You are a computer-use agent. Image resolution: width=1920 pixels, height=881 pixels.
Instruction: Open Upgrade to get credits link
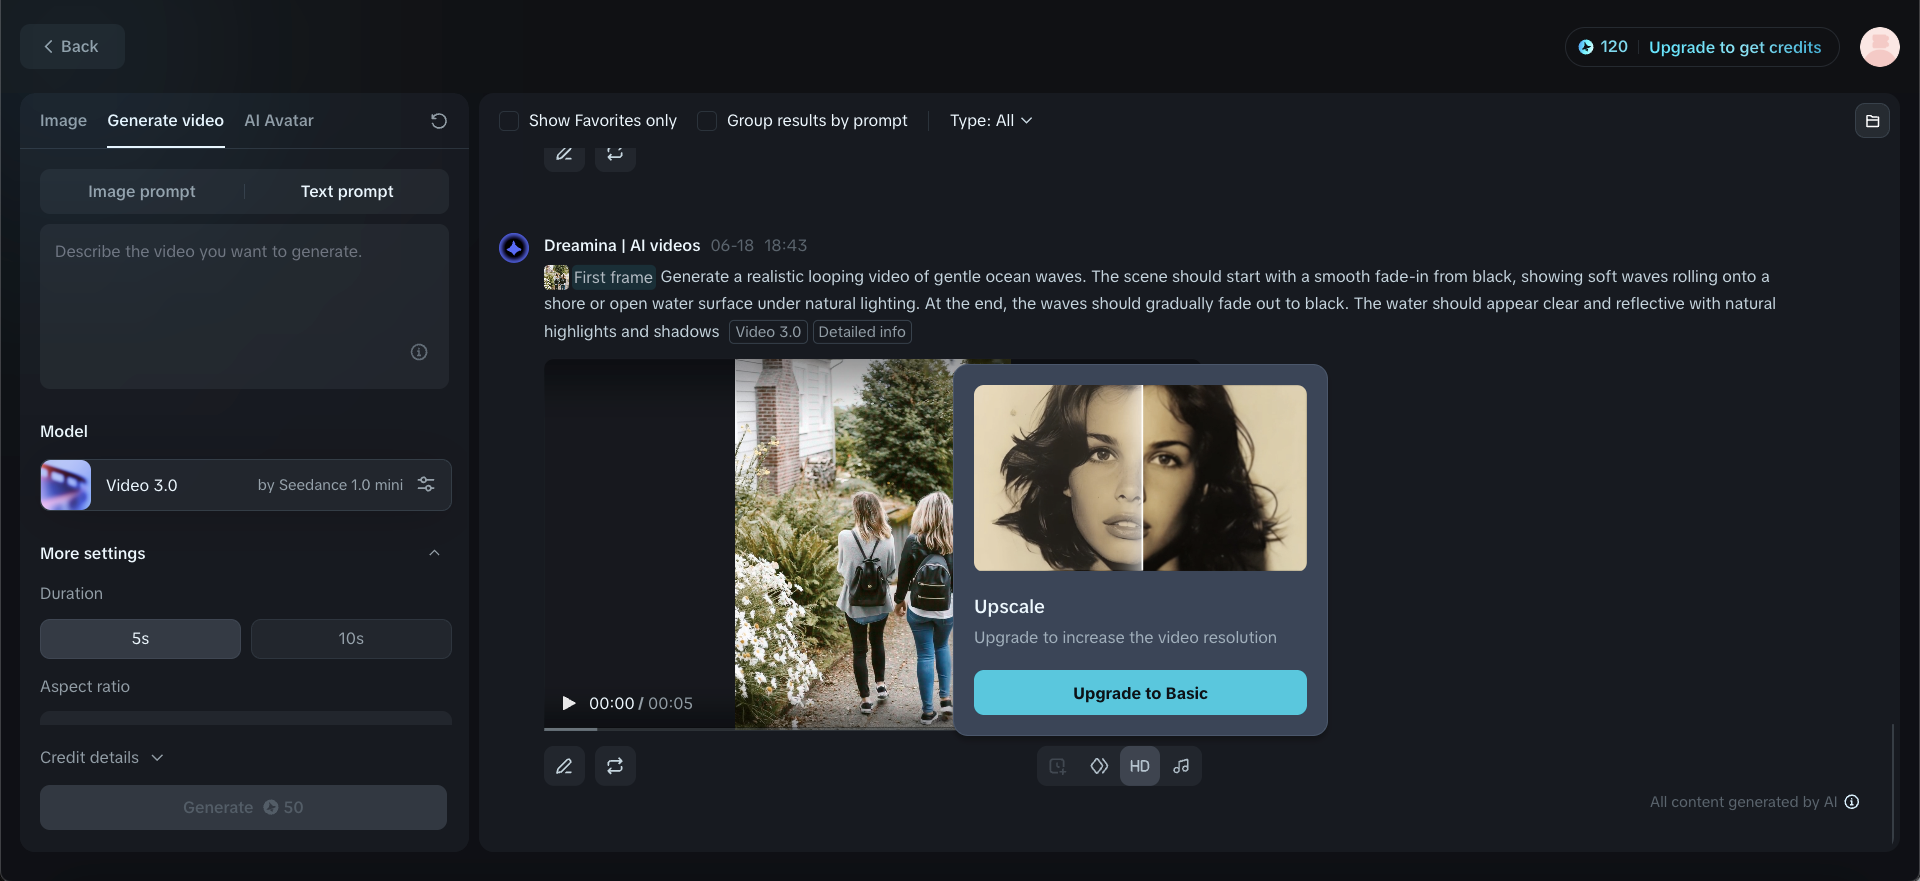[1735, 47]
